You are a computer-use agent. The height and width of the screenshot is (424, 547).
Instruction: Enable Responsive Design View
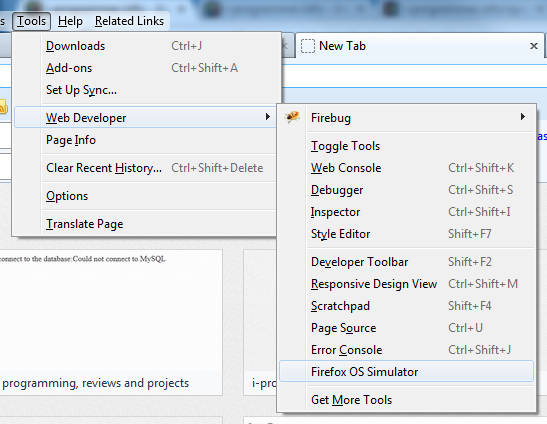(406, 284)
